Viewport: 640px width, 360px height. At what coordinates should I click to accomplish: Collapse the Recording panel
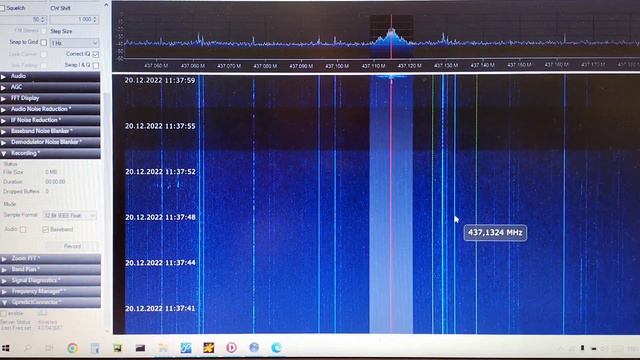click(50, 153)
